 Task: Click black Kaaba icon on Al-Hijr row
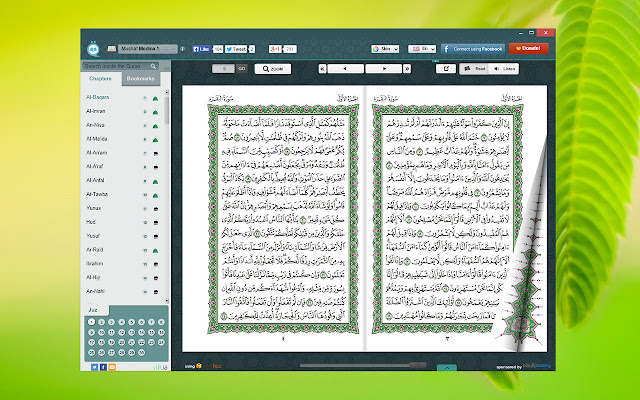[x=156, y=278]
